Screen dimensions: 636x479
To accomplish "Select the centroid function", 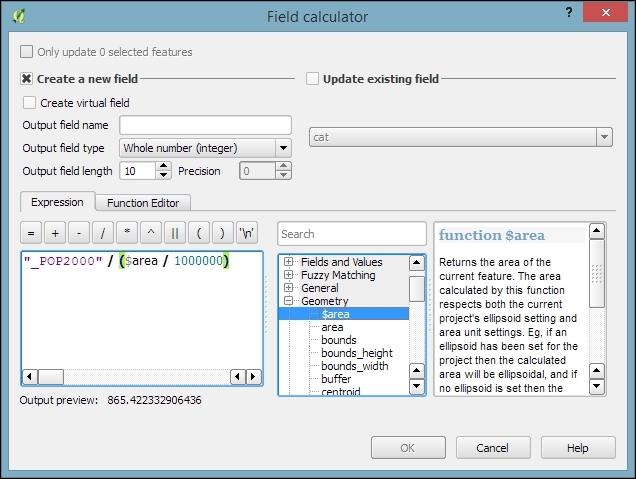I will (x=340, y=391).
